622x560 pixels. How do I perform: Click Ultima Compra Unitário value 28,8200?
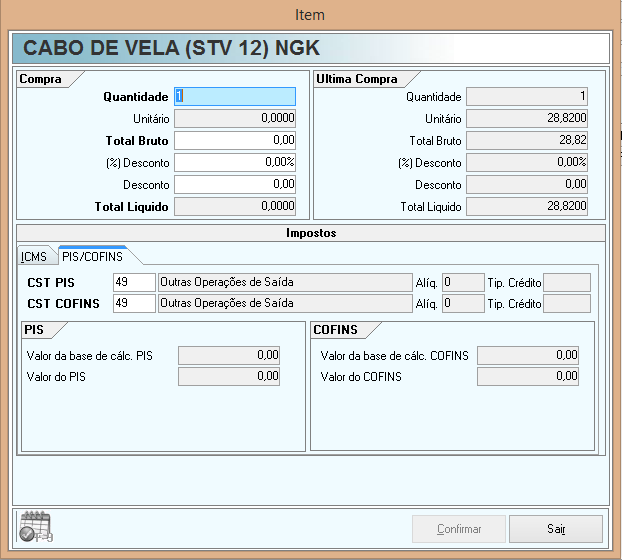pos(527,118)
